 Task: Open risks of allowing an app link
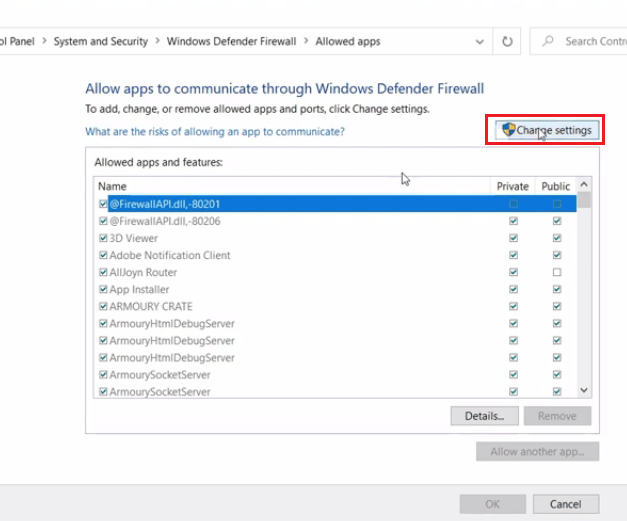tap(215, 132)
